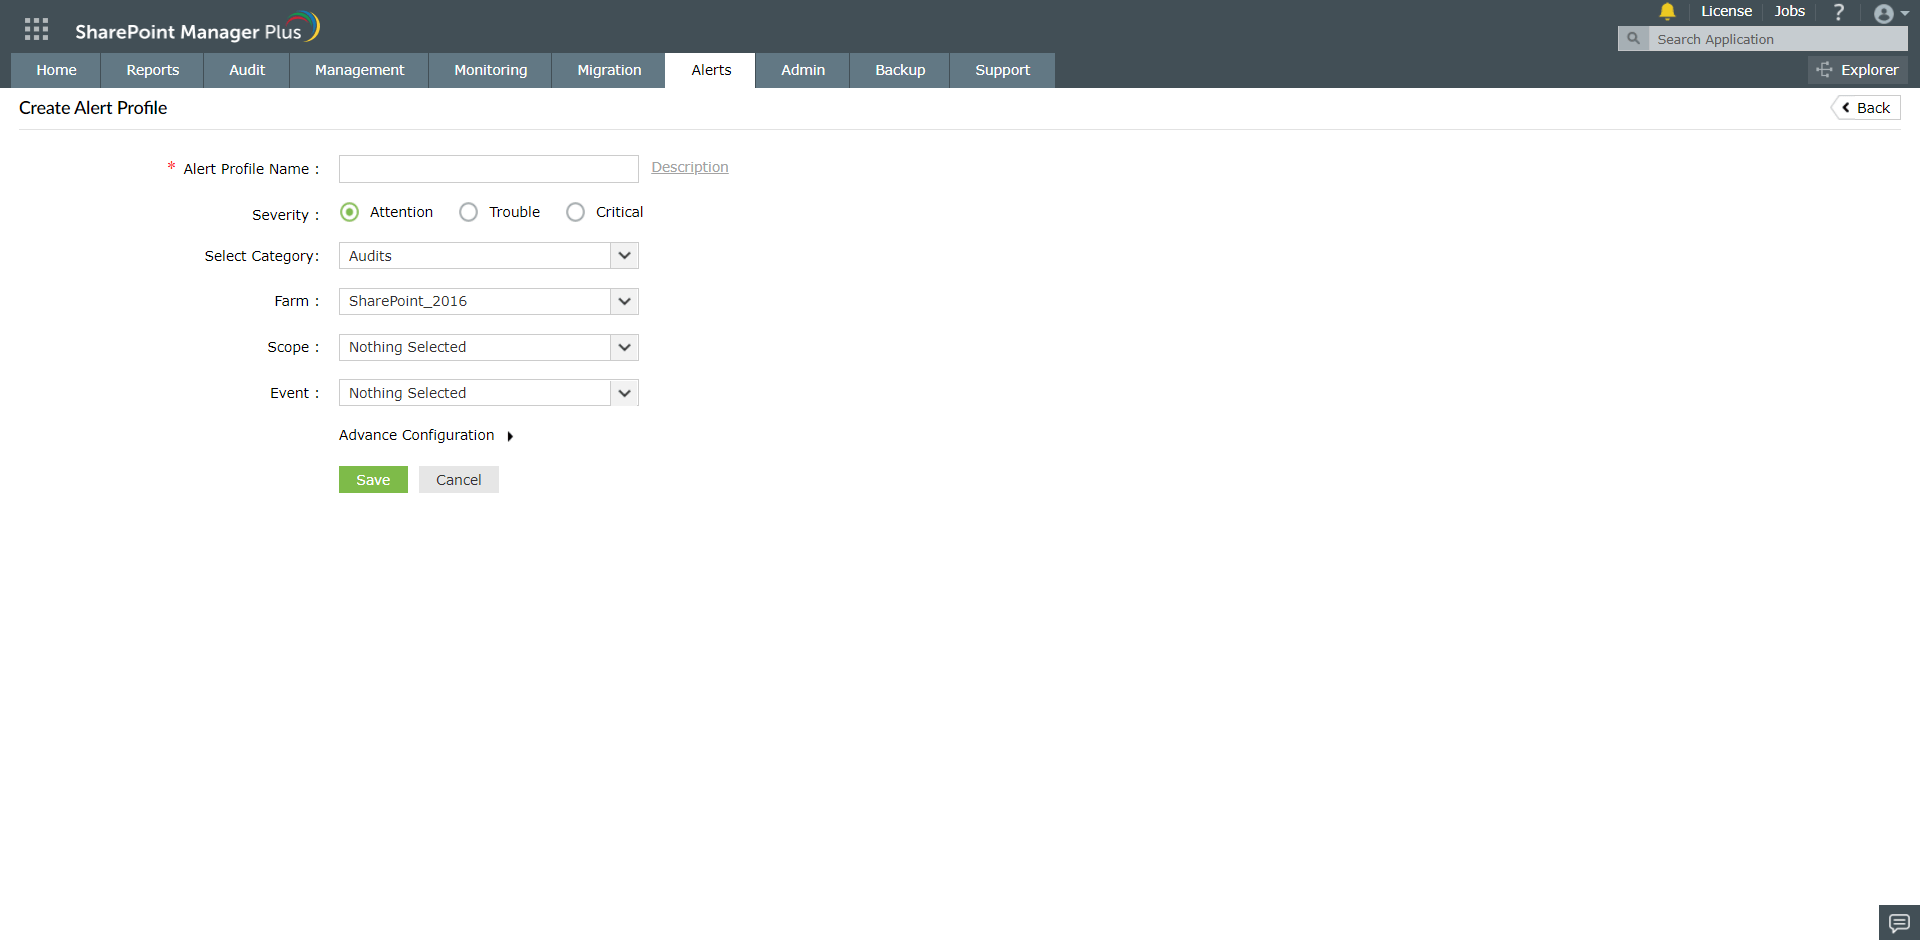Click the notification bell icon
1920x940 pixels.
[x=1667, y=12]
